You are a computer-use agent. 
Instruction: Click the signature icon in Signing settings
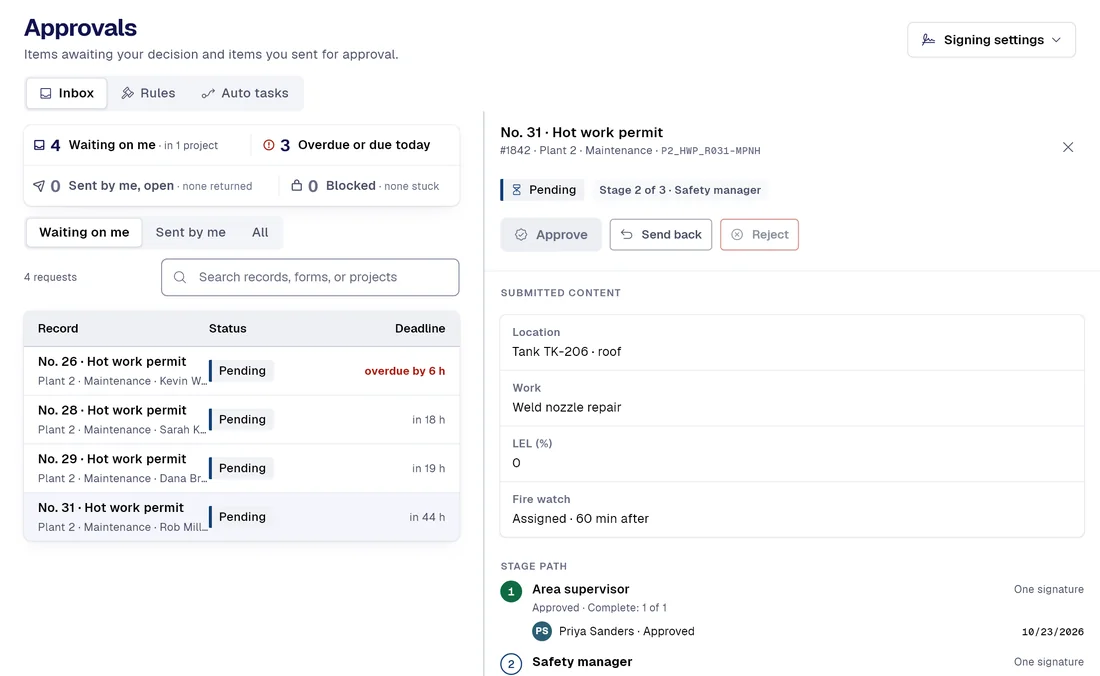coord(928,40)
